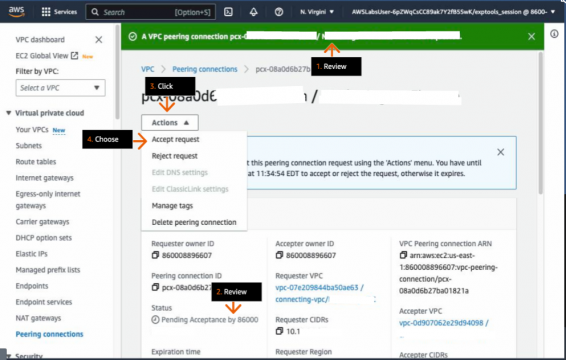Select Edit DNS settings menu item

[180, 173]
